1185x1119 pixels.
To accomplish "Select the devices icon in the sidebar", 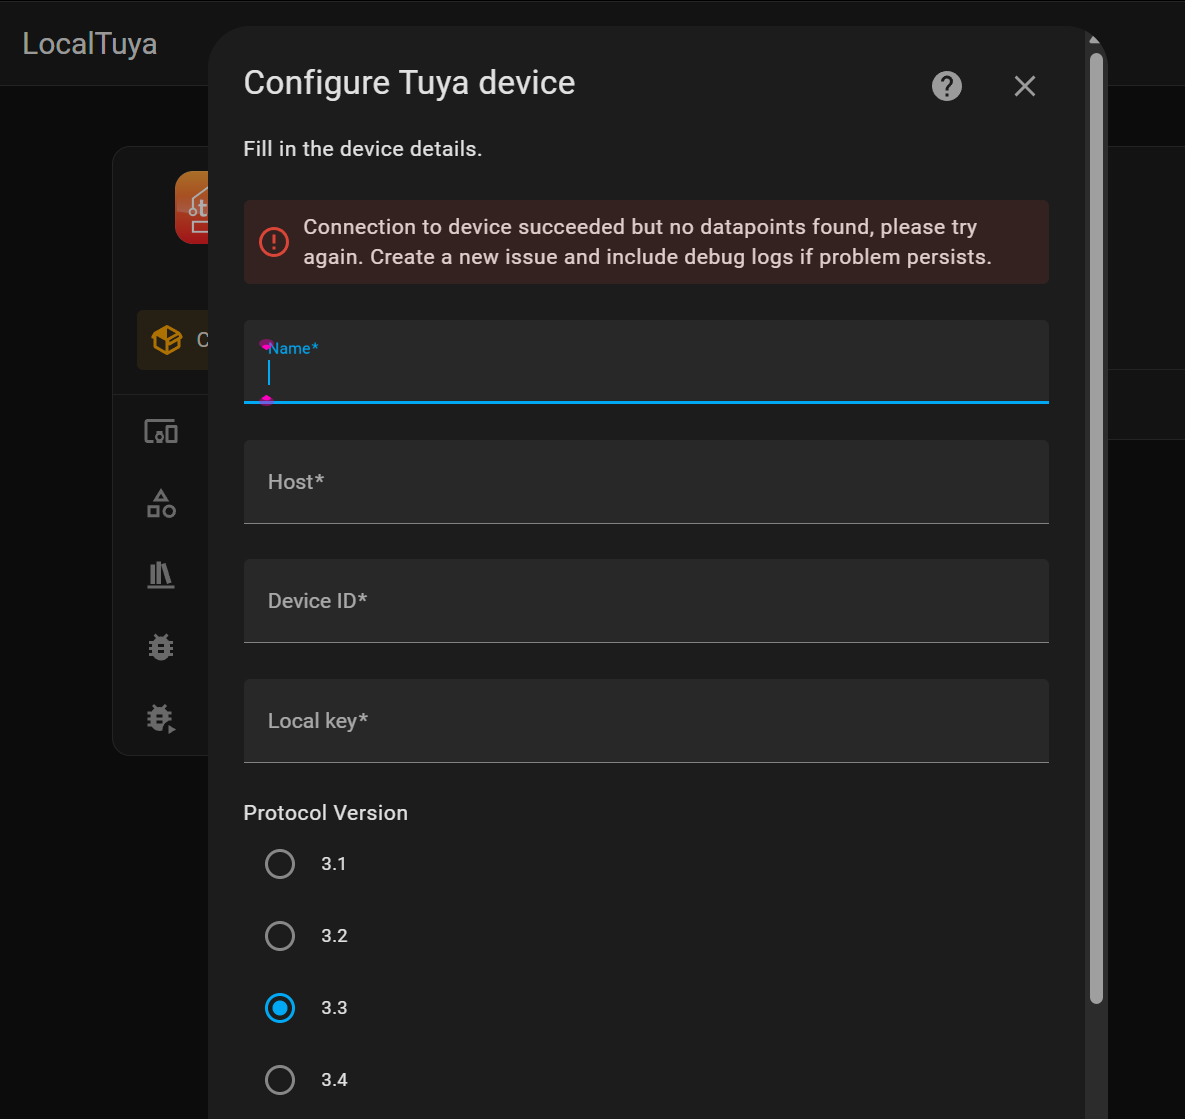I will point(160,431).
